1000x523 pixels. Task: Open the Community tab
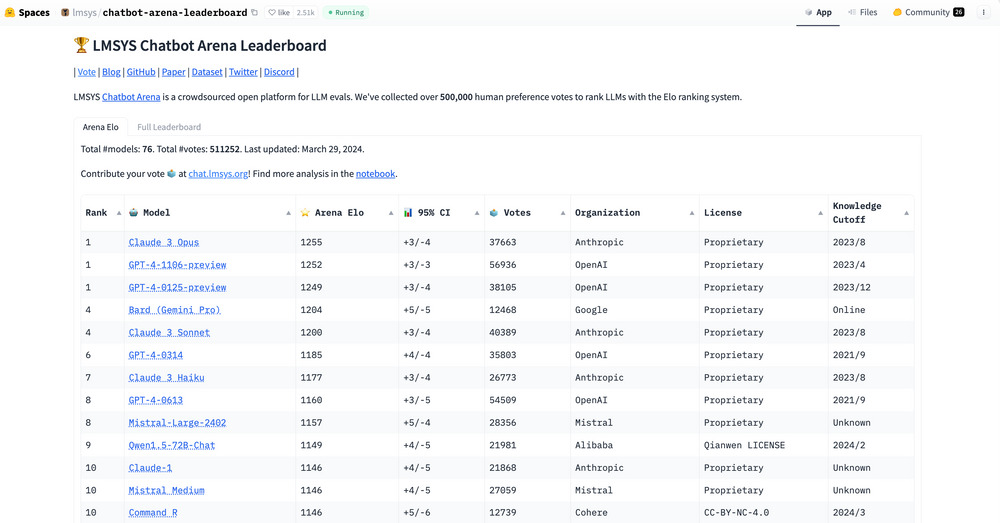(x=928, y=12)
